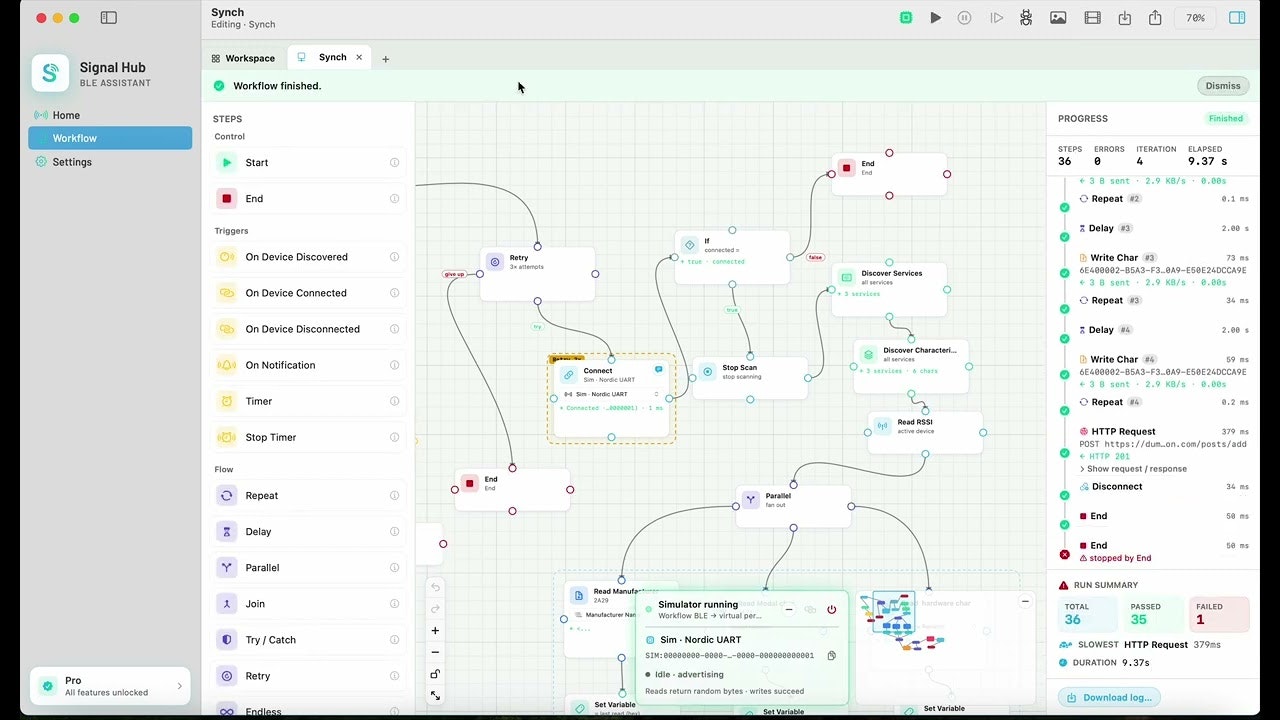Click the green chip simulator icon in toolbar
1280x720 pixels.
click(906, 18)
